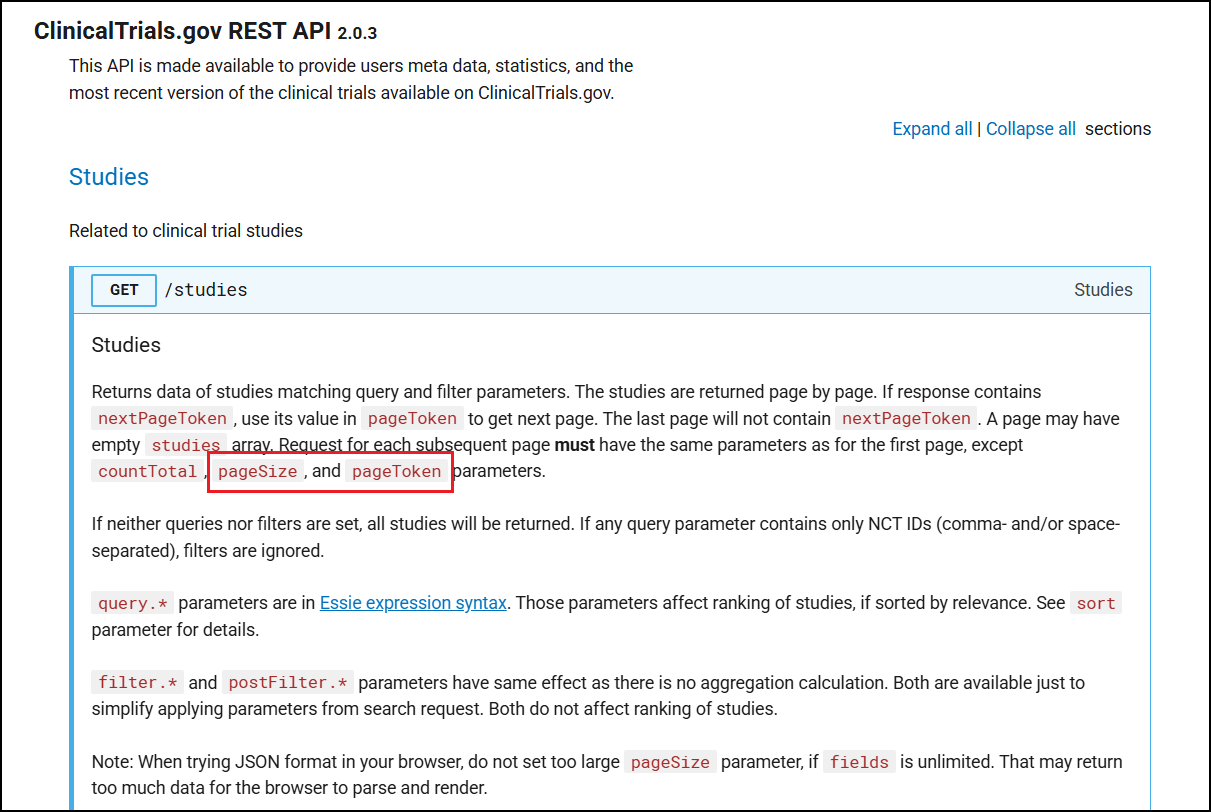1211x812 pixels.
Task: Click the GET method badge
Action: (x=124, y=290)
